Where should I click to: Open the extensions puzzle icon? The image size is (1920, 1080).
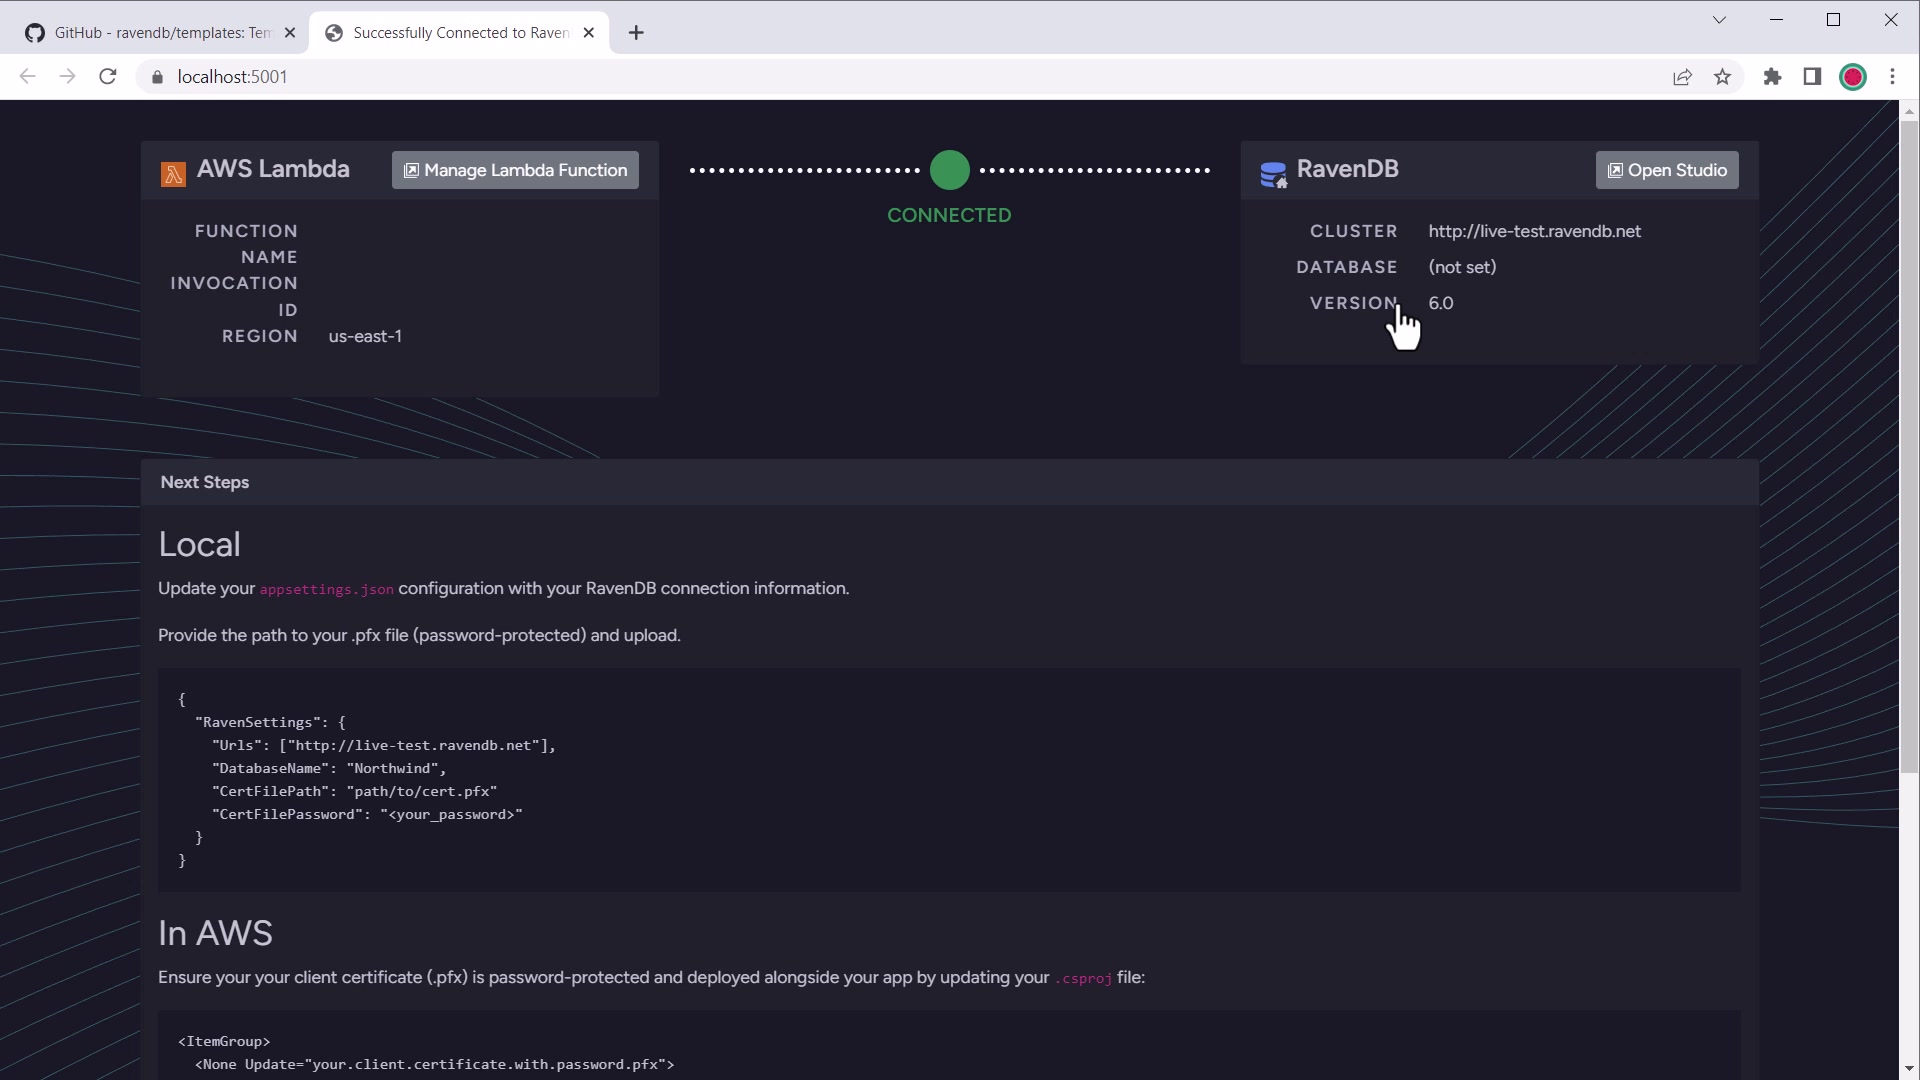point(1772,77)
